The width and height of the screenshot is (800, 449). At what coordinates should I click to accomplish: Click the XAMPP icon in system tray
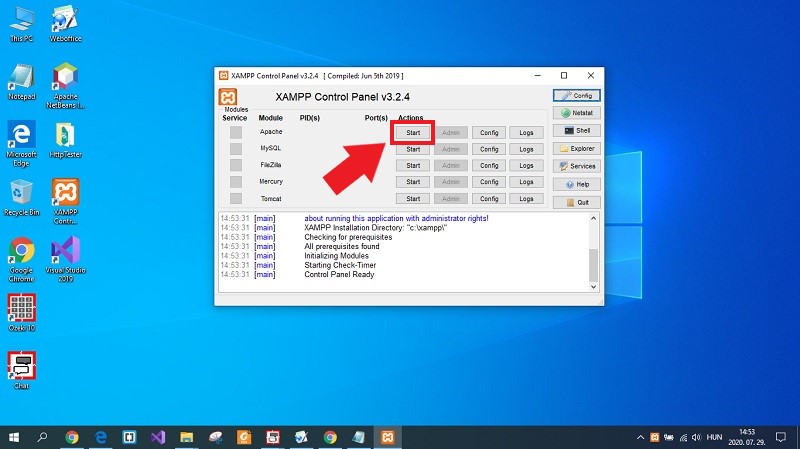pos(655,437)
